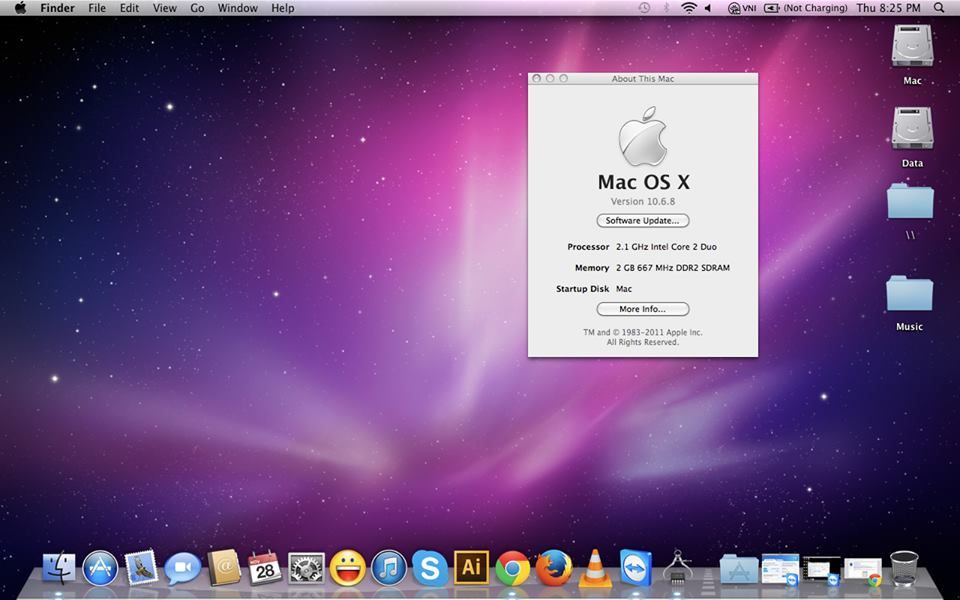Click the Software Update... button
The width and height of the screenshot is (960, 600).
pyautogui.click(x=642, y=221)
